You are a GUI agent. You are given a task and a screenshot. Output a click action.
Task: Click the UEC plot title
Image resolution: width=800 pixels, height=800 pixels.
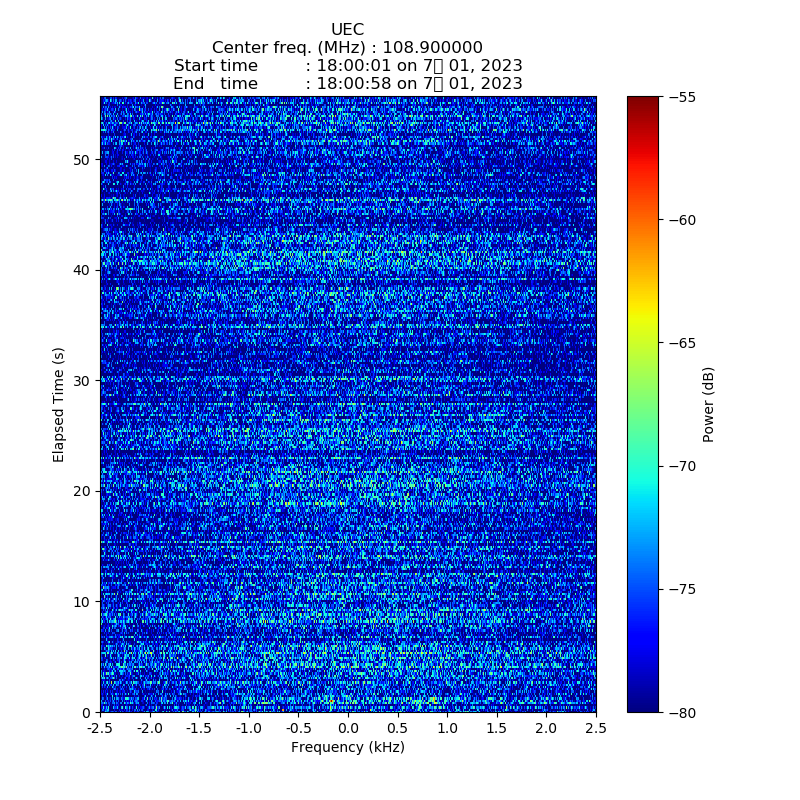pos(347,30)
